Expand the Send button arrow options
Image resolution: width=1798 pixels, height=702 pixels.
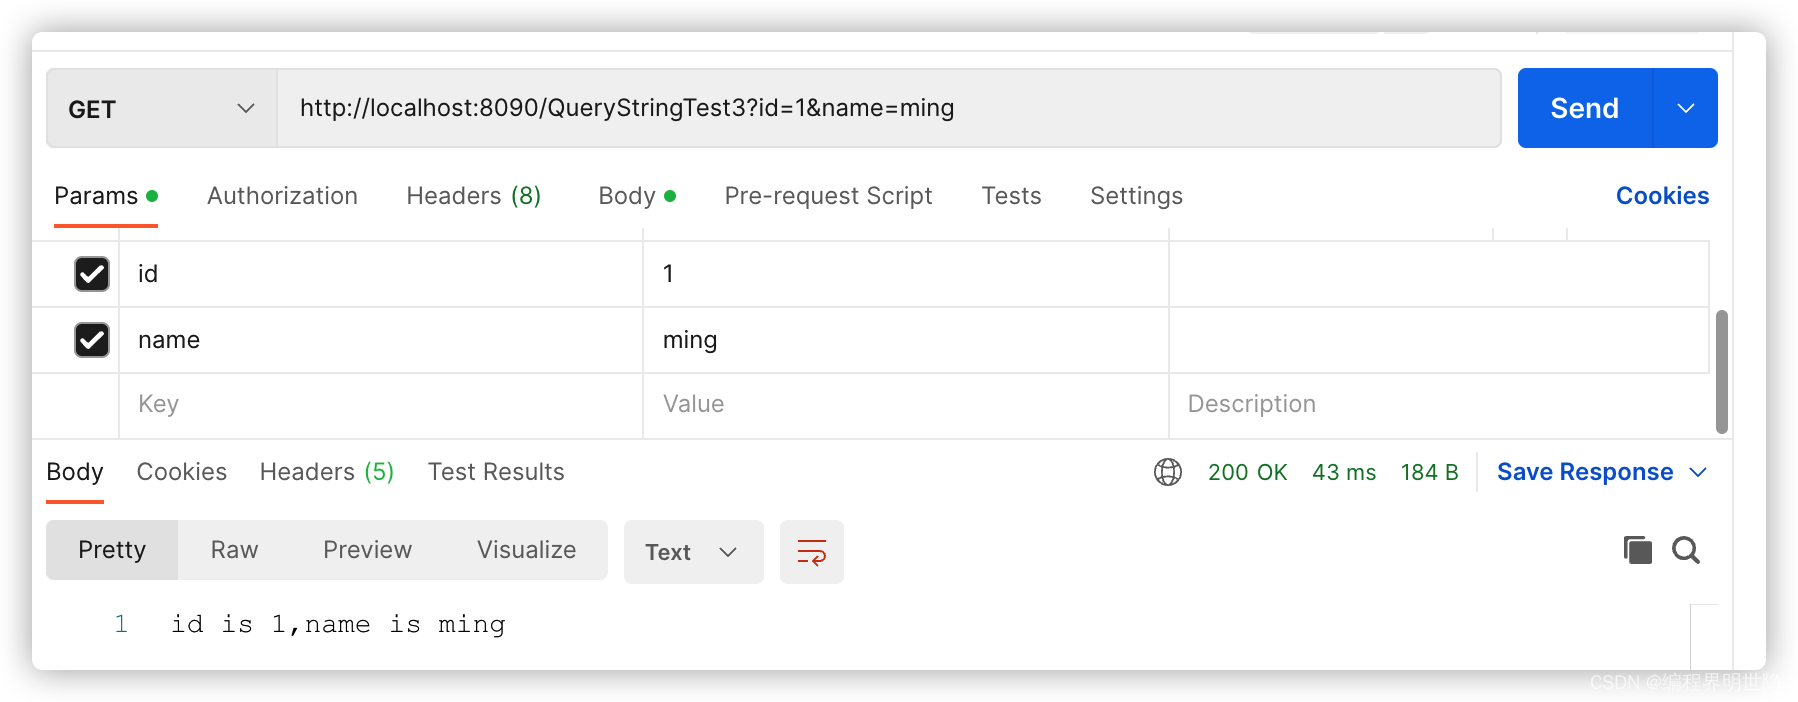click(1686, 108)
